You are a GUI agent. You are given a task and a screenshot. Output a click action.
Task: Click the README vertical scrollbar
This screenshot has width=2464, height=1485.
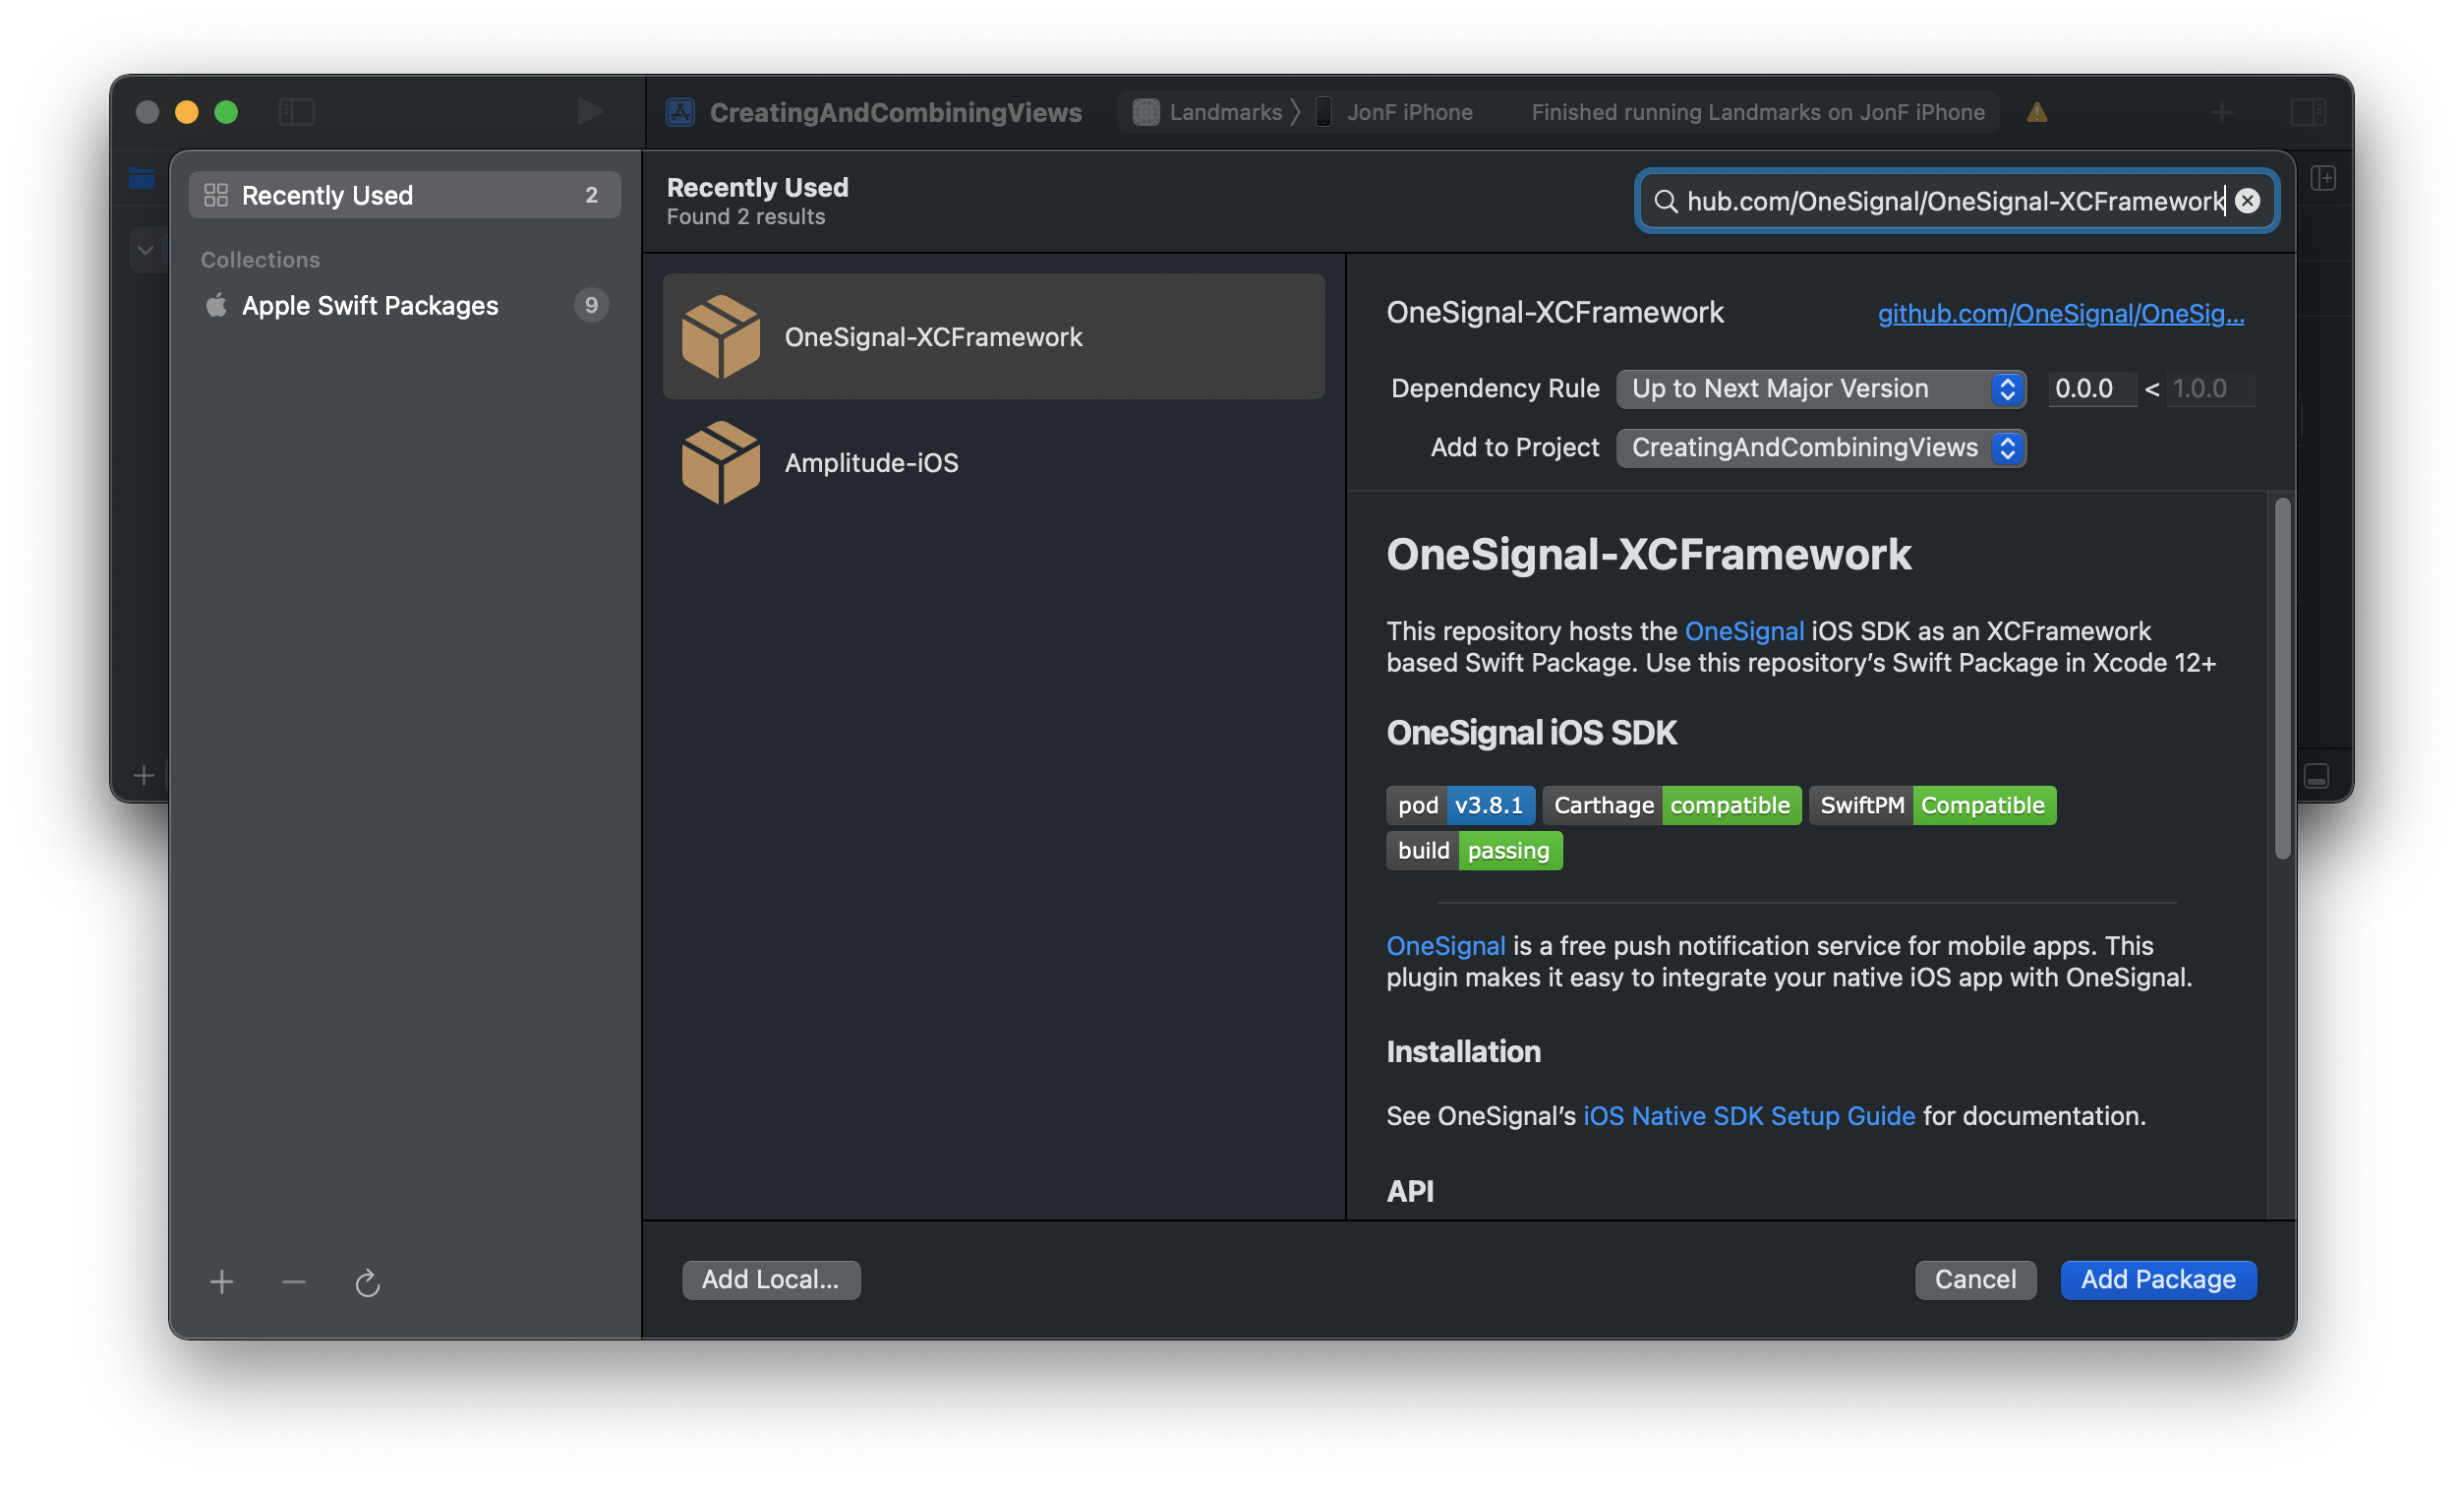2281,678
